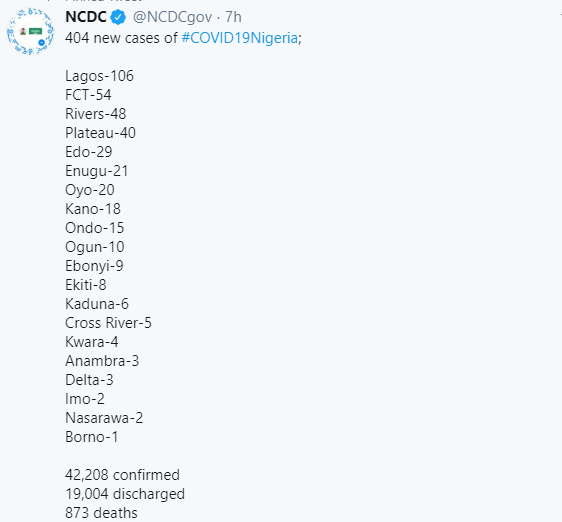Select the Plateau-40 line
Image resolution: width=562 pixels, height=522 pixels.
tap(100, 133)
